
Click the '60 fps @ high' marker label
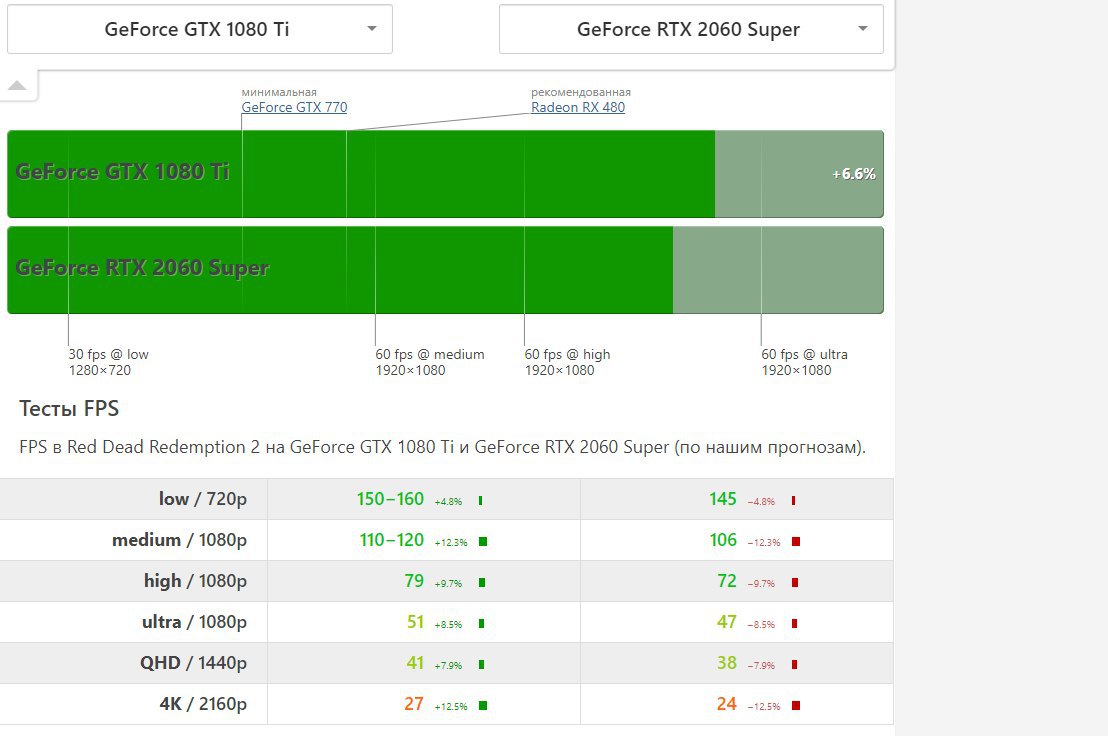567,362
